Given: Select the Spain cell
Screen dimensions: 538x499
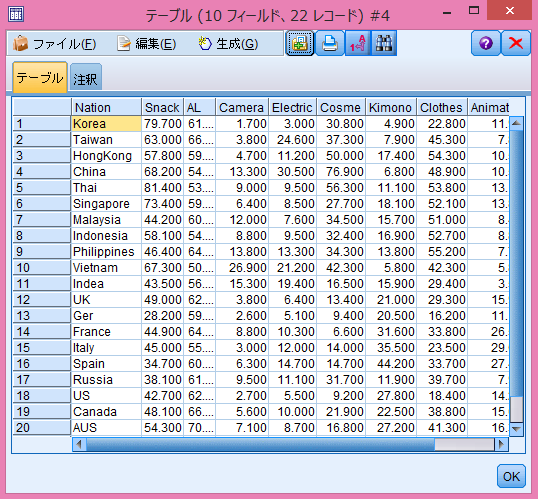Looking at the screenshot, I should tap(106, 364).
